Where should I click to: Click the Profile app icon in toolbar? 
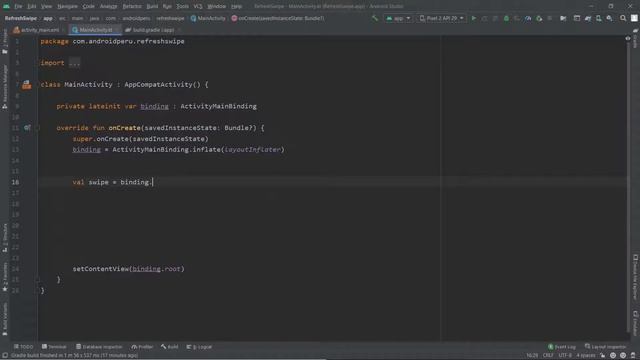(528, 18)
